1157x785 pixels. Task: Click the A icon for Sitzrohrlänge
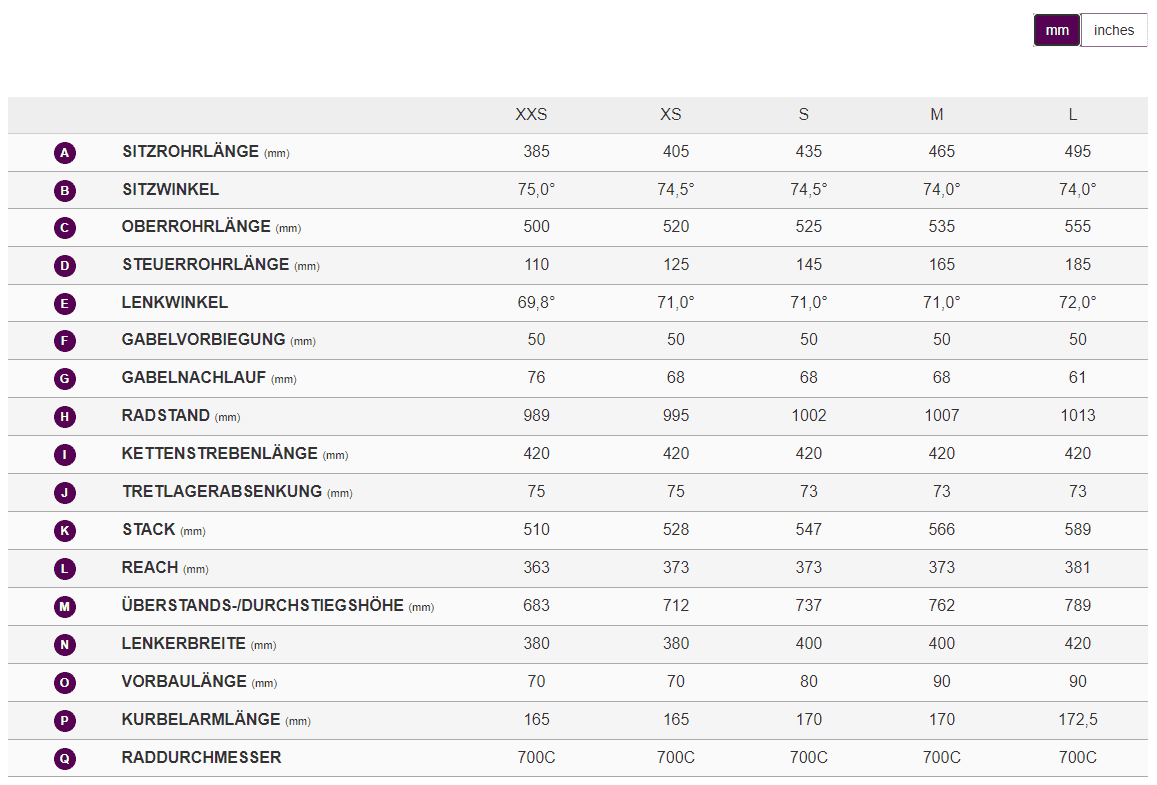pos(65,153)
